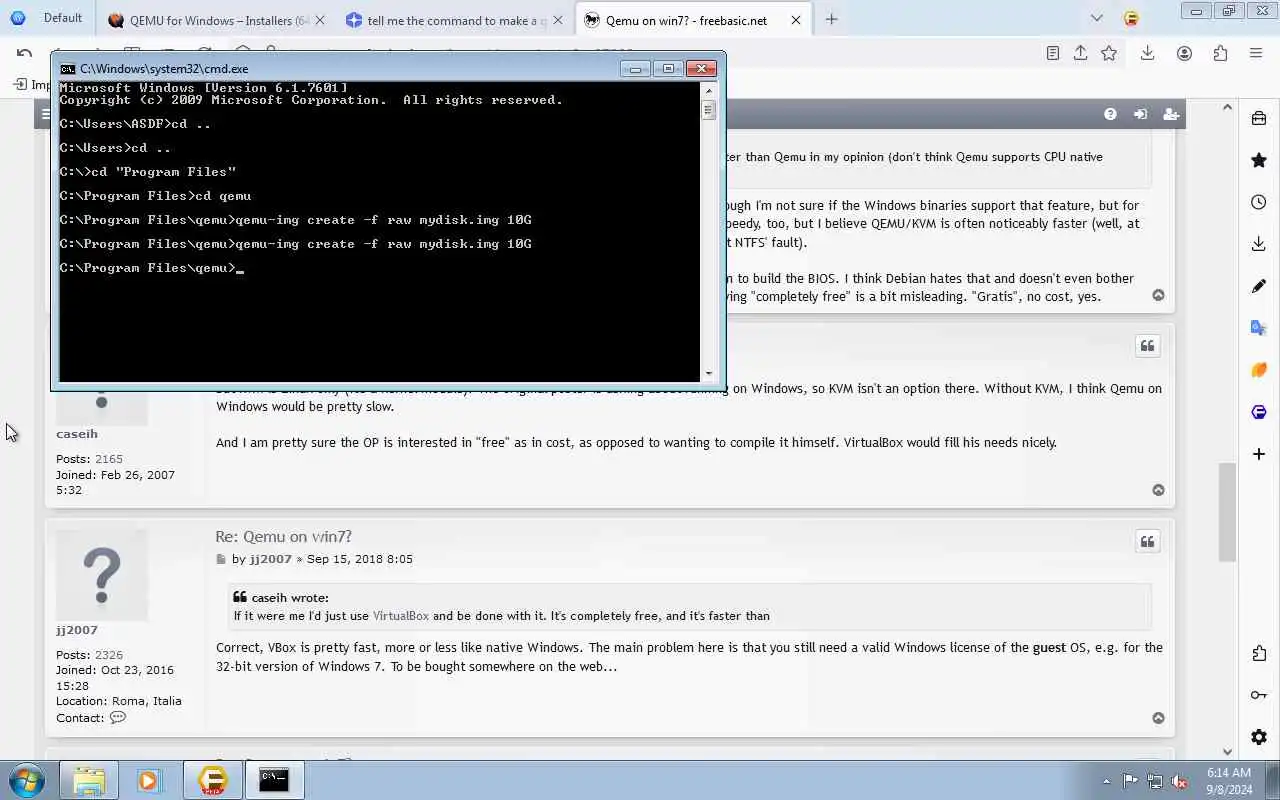Close the 'tell me the command' tab
This screenshot has height=800, width=1280.
pos(557,19)
